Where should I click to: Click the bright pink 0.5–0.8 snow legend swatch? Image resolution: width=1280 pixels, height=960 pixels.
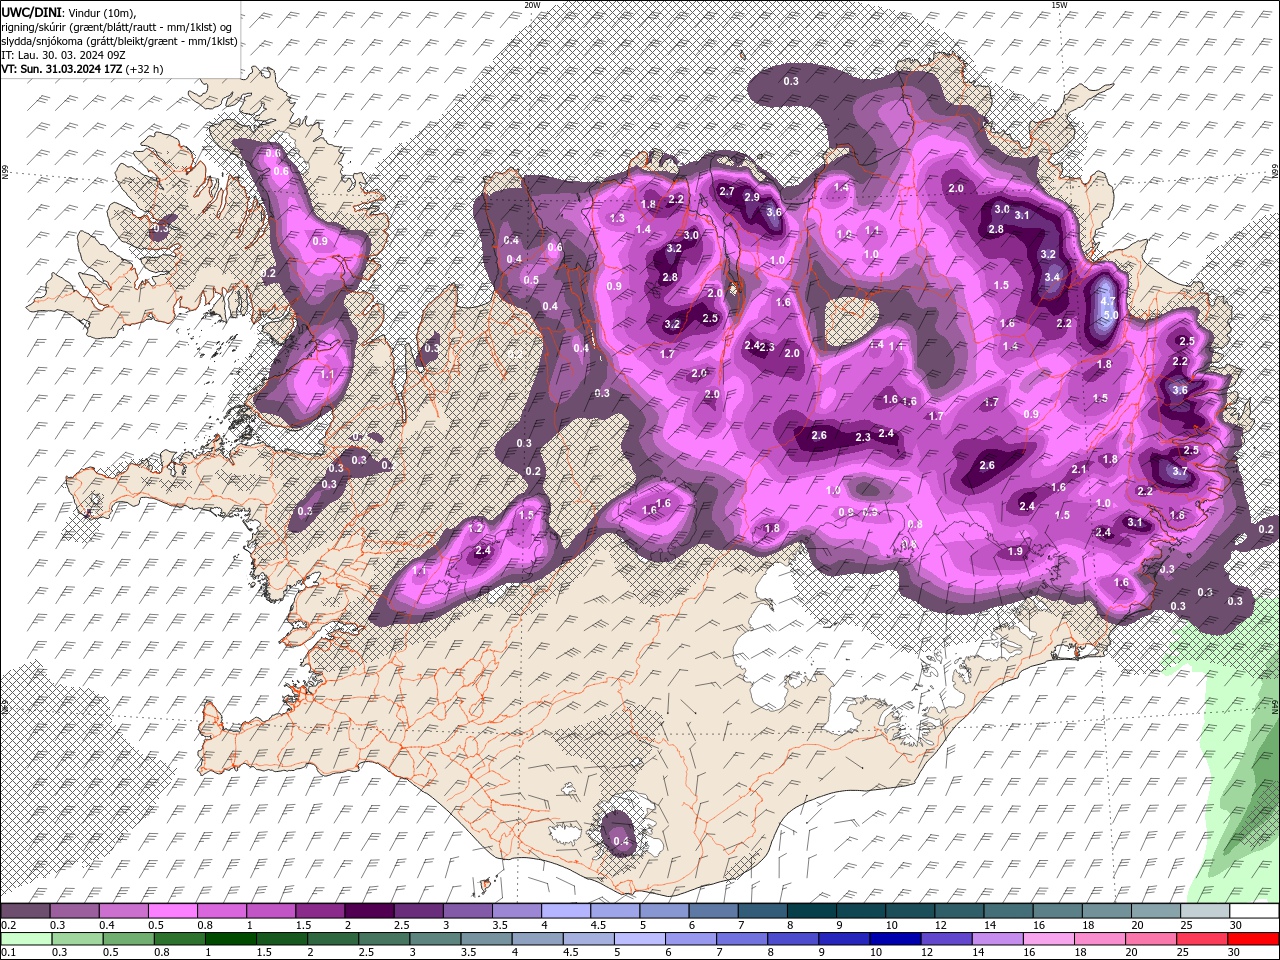(173, 911)
